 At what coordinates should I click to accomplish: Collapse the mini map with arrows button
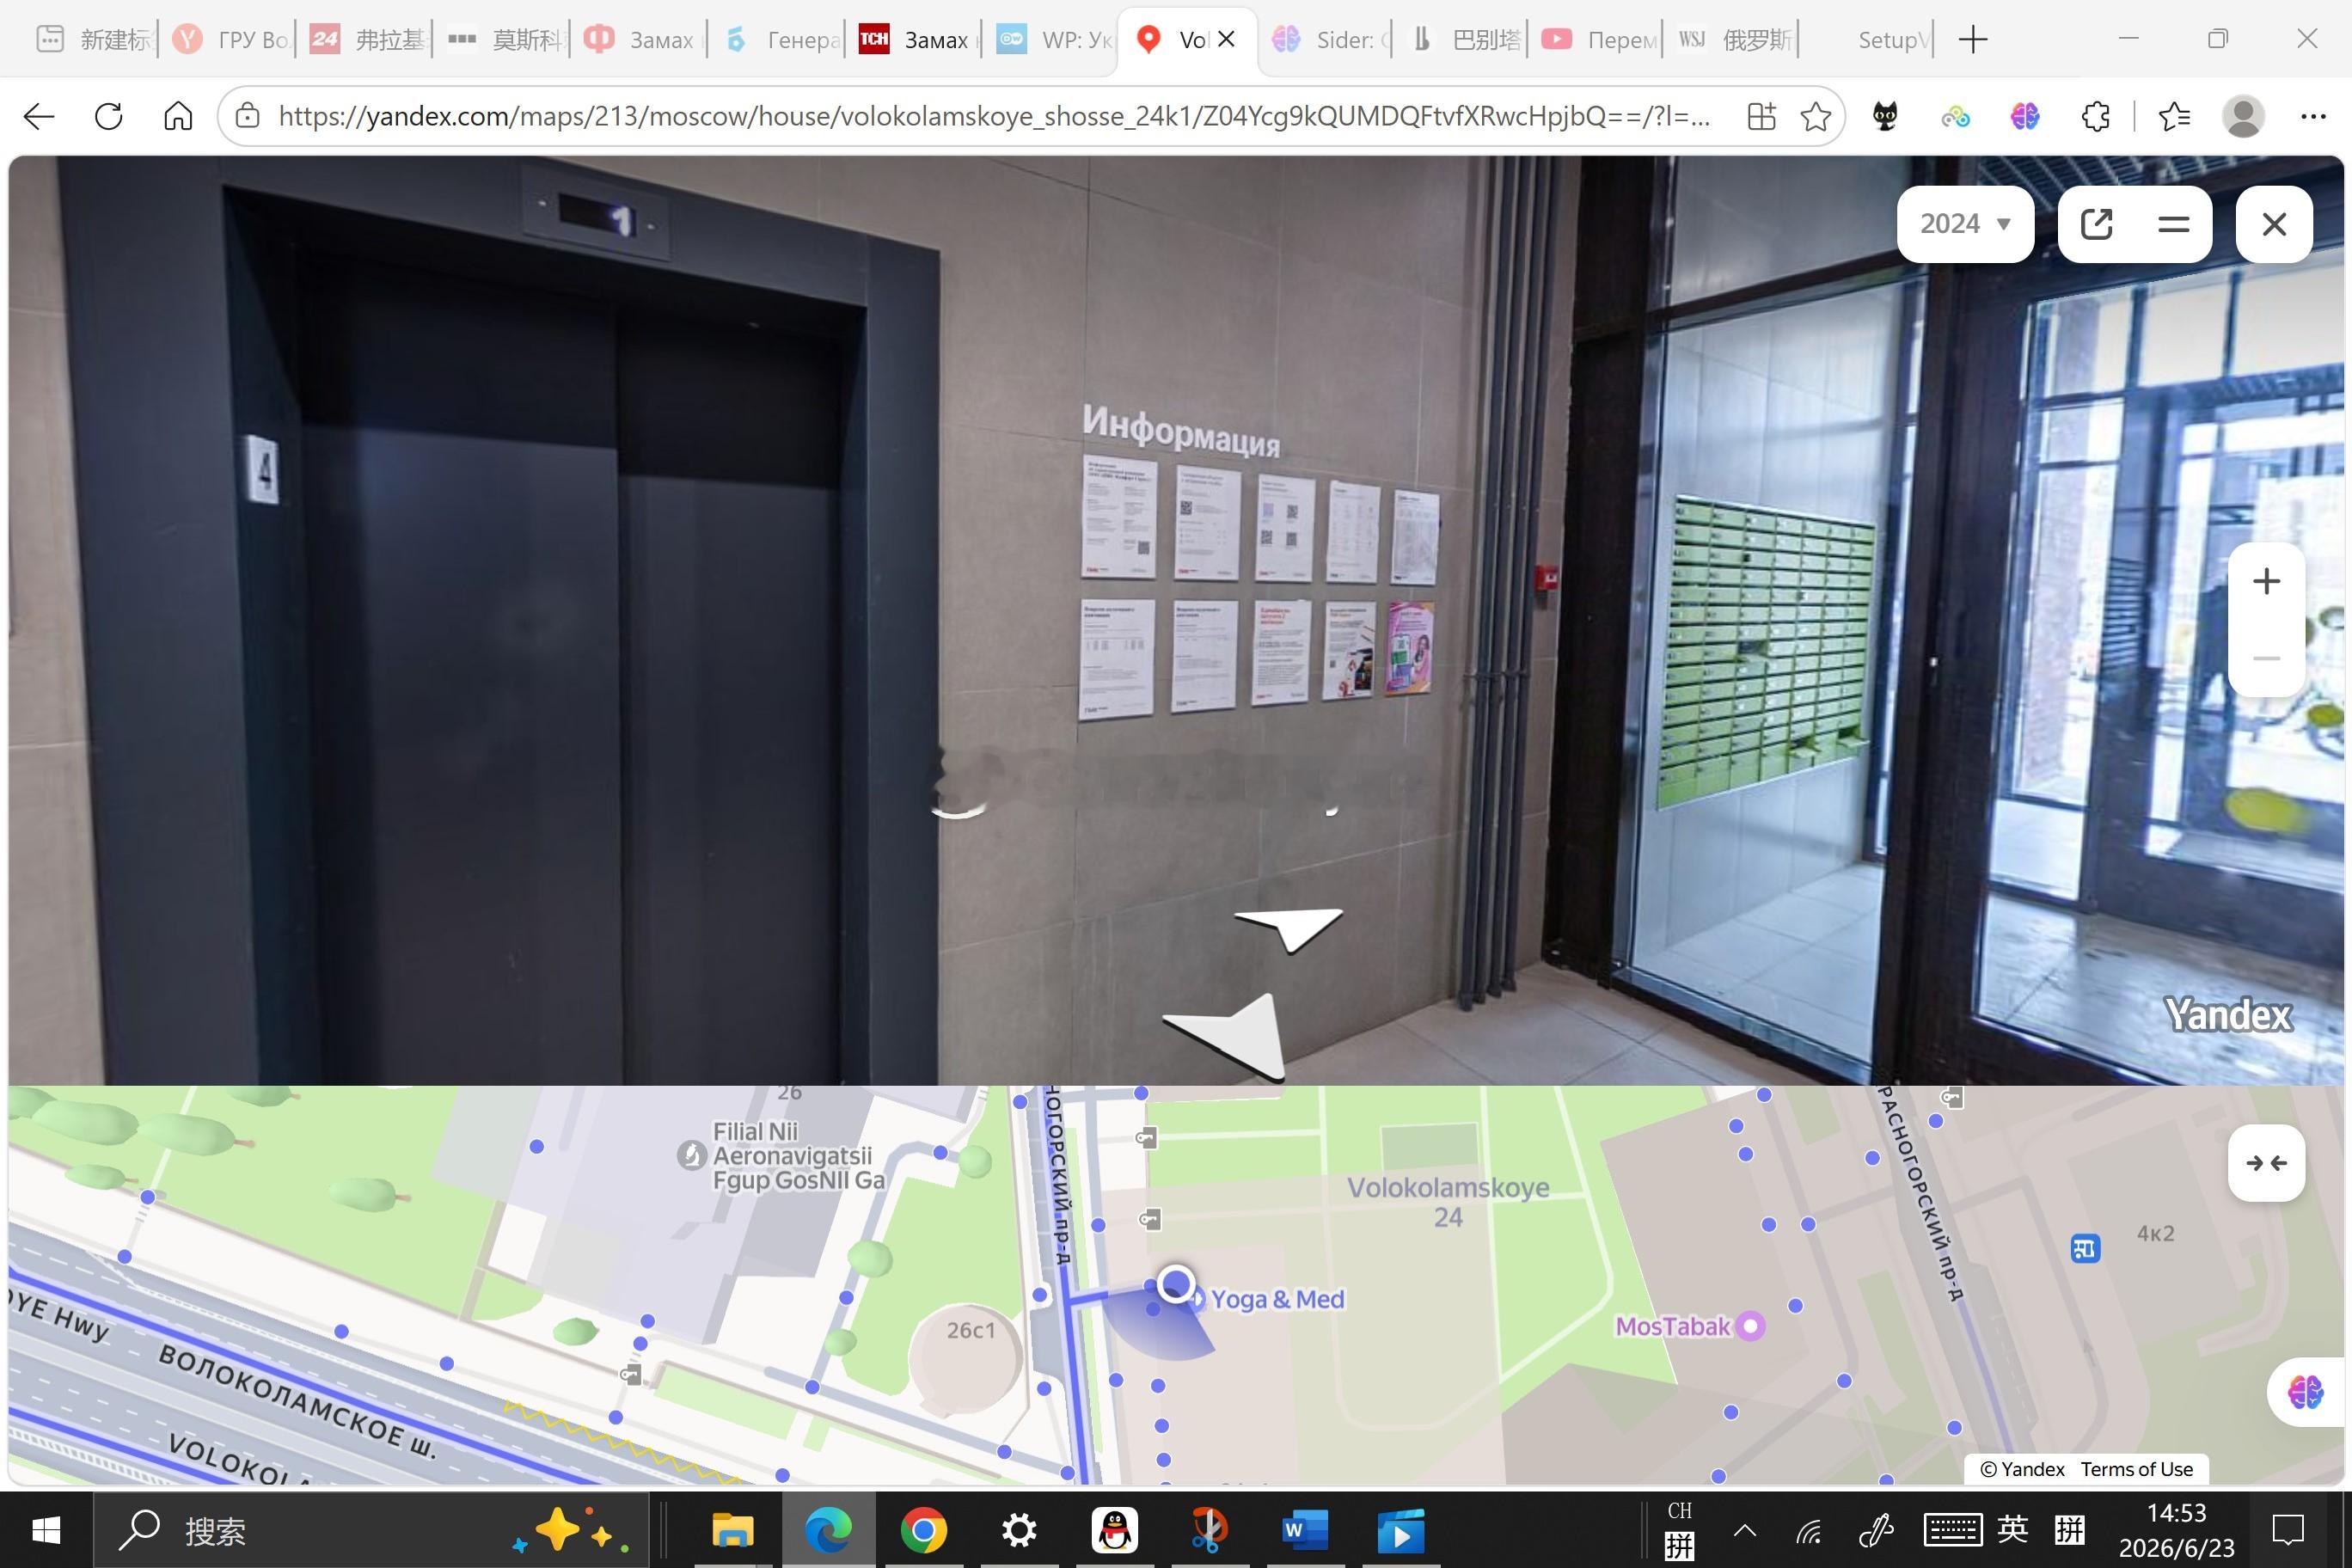(2266, 1163)
